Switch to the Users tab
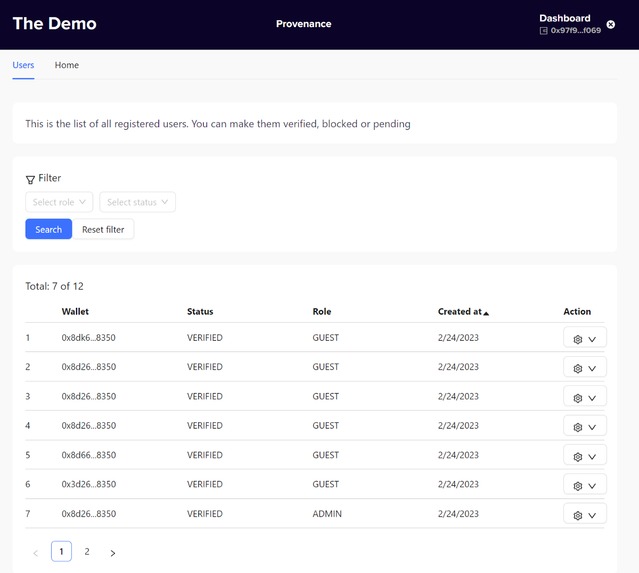Screen dimensions: 639x573 pos(23,65)
